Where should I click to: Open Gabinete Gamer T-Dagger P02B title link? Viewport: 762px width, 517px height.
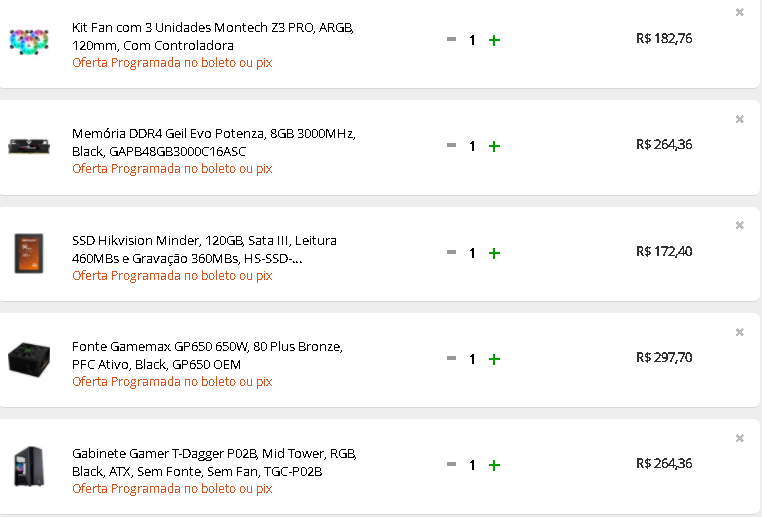pos(214,462)
